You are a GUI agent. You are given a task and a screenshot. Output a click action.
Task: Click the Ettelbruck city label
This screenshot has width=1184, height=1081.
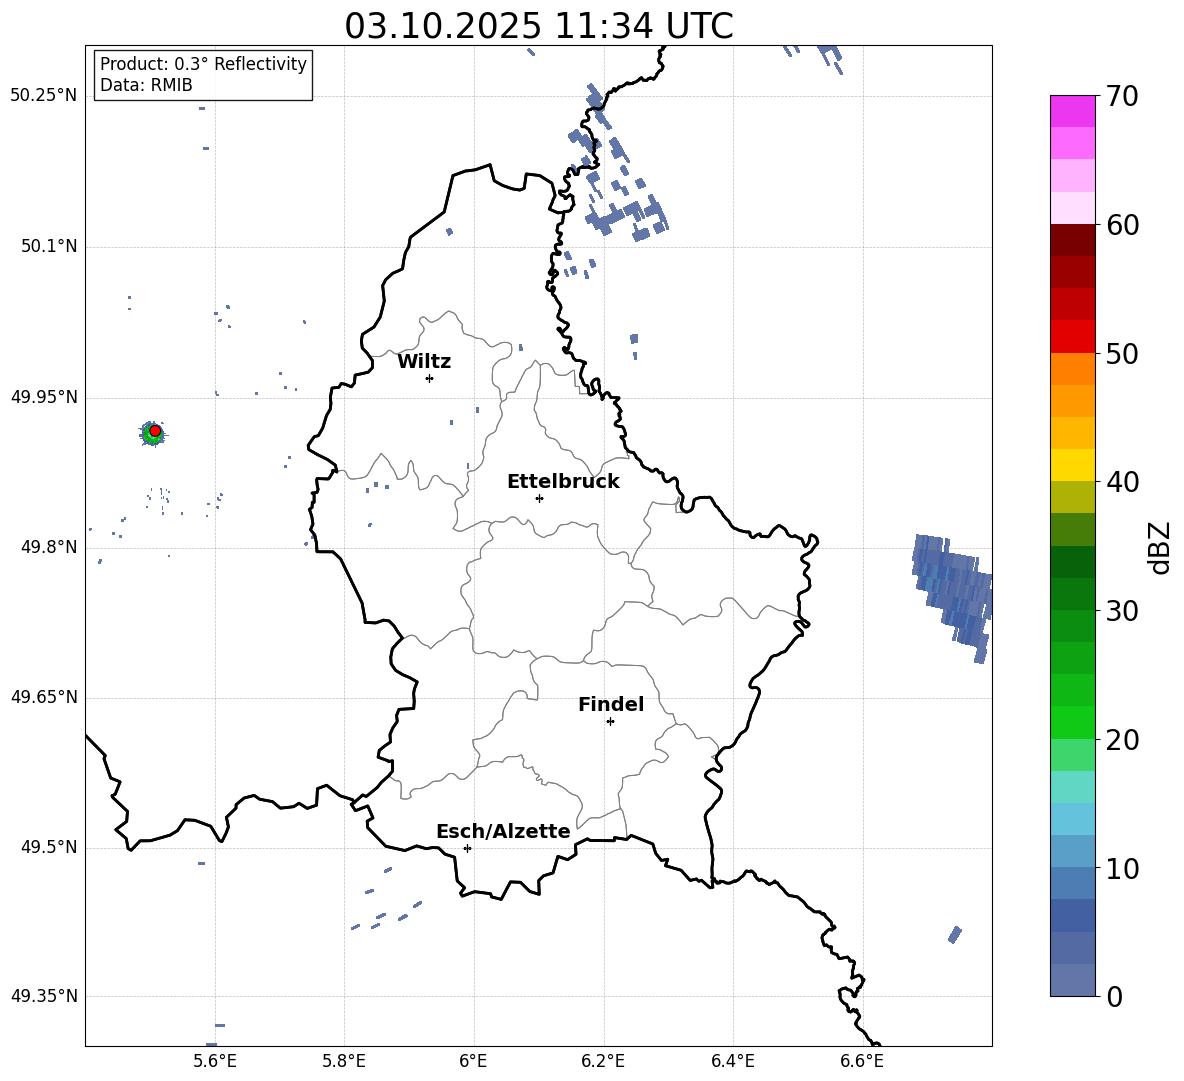coord(563,482)
